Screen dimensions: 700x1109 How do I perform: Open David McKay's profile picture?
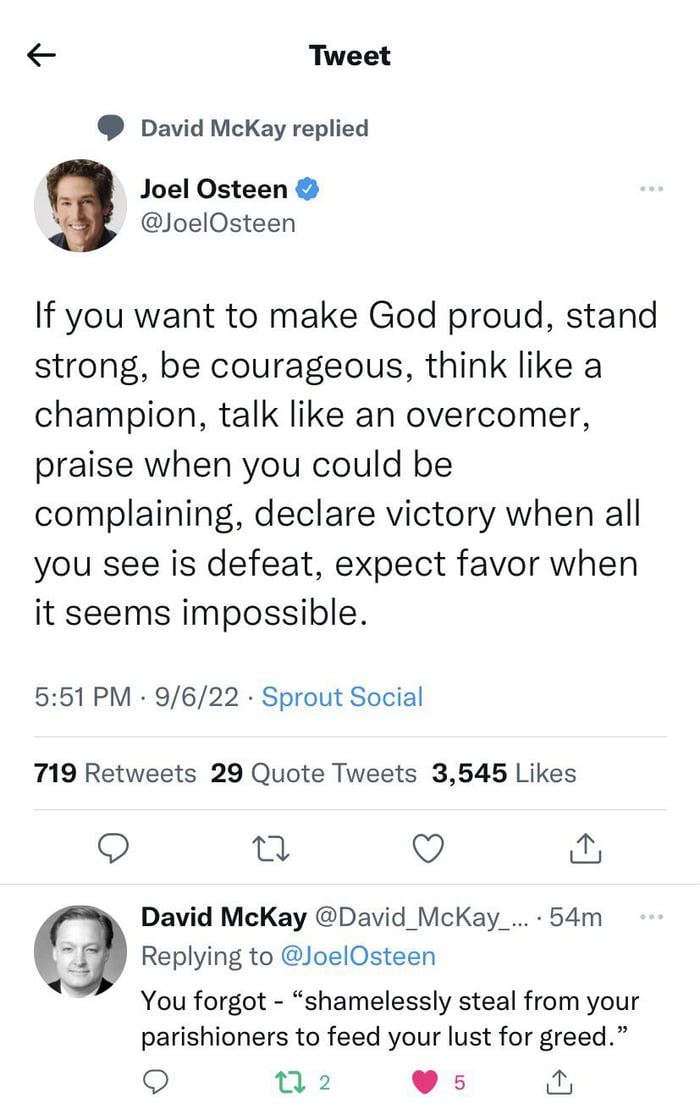pyautogui.click(x=81, y=951)
